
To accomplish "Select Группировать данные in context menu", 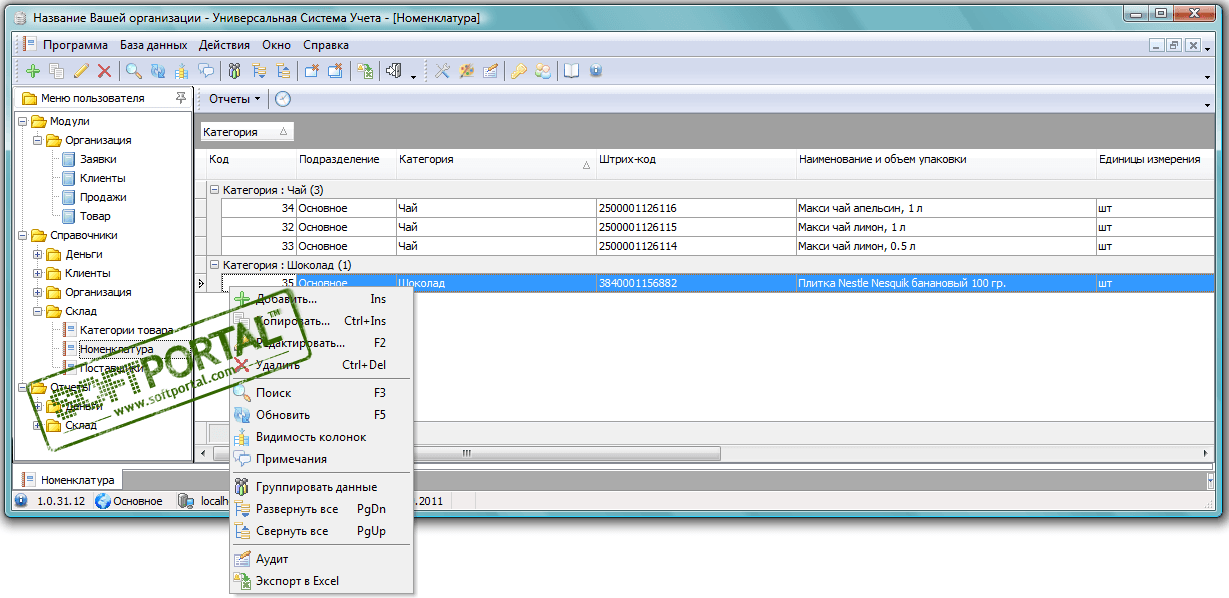I will pyautogui.click(x=316, y=487).
